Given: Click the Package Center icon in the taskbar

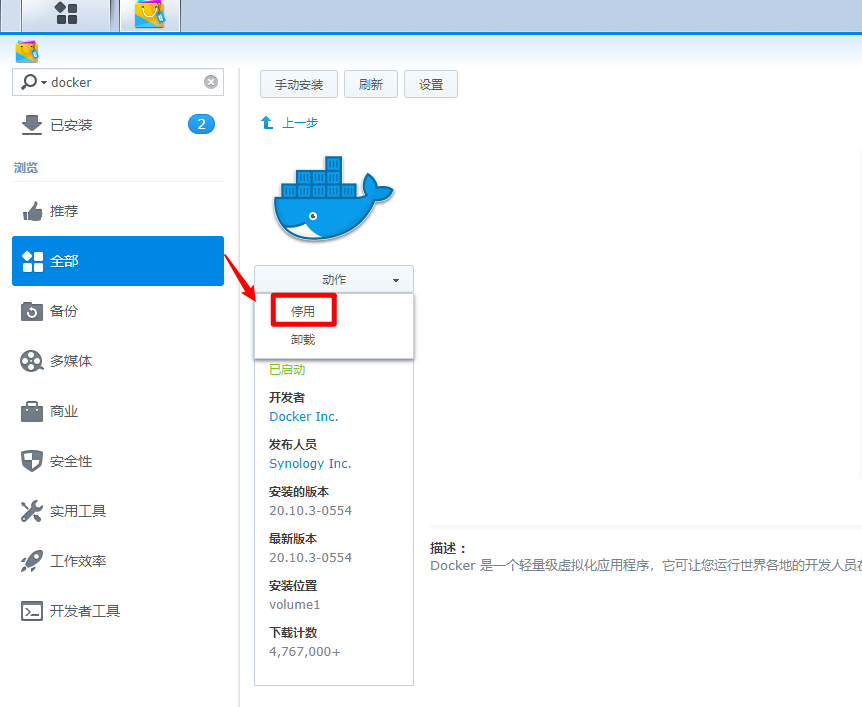Looking at the screenshot, I should click(x=149, y=15).
